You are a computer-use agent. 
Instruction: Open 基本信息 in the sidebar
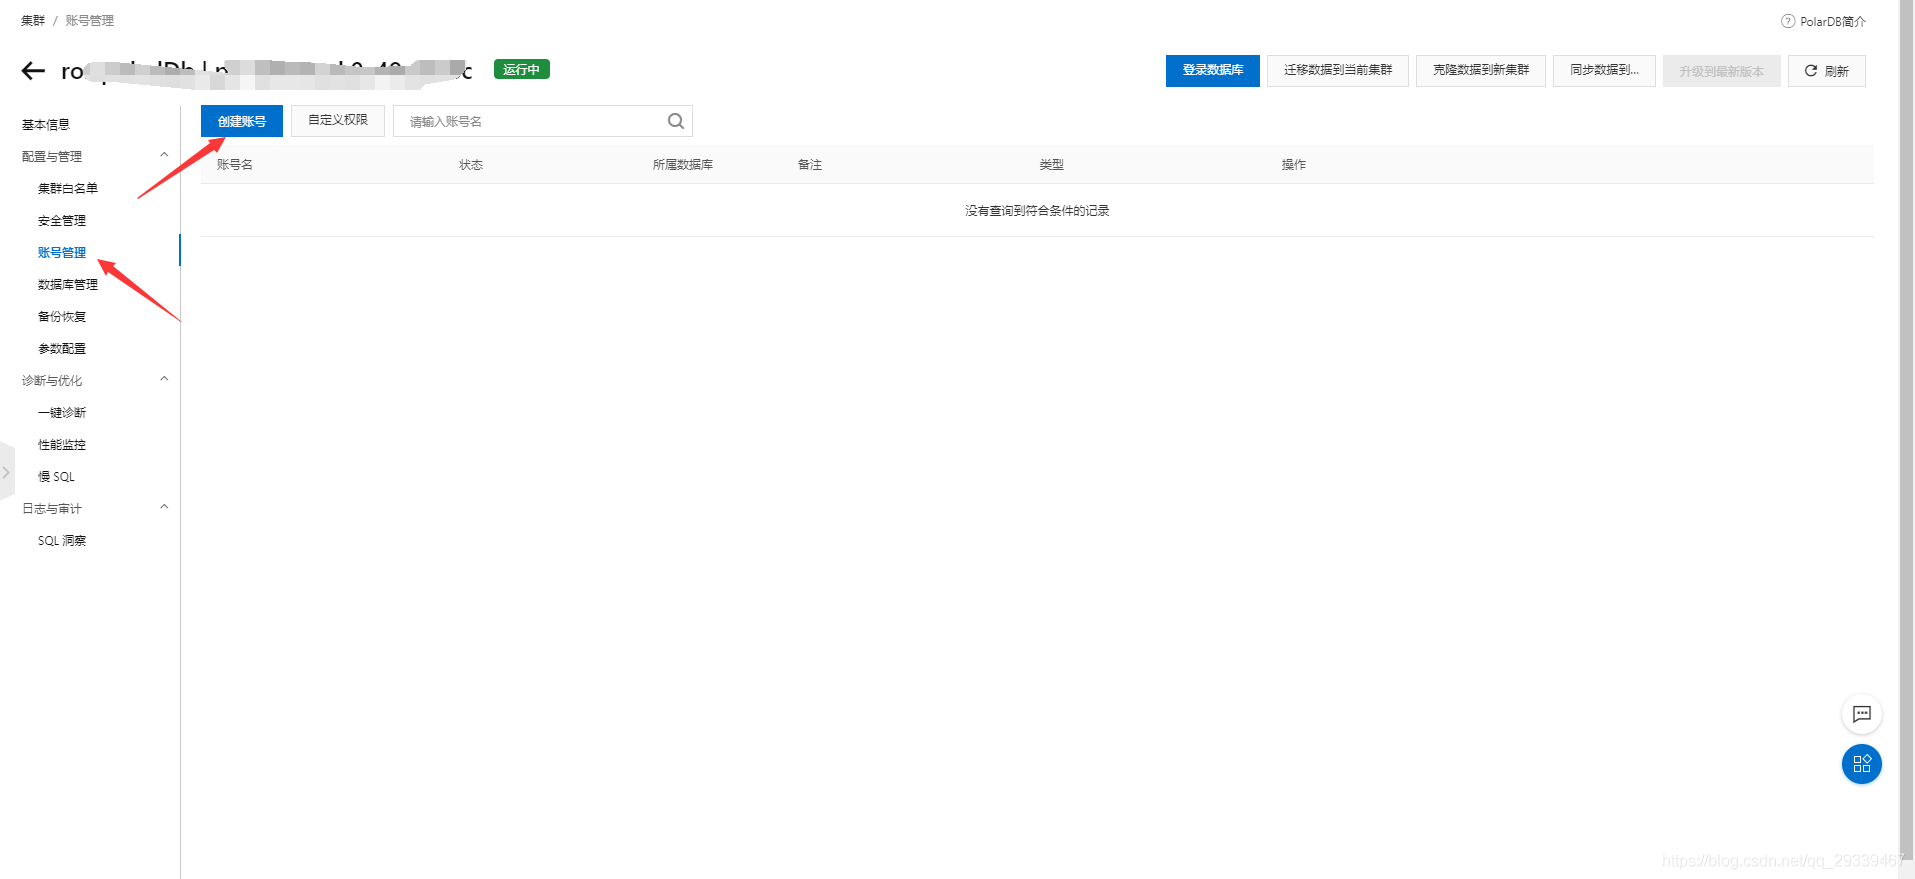click(46, 125)
